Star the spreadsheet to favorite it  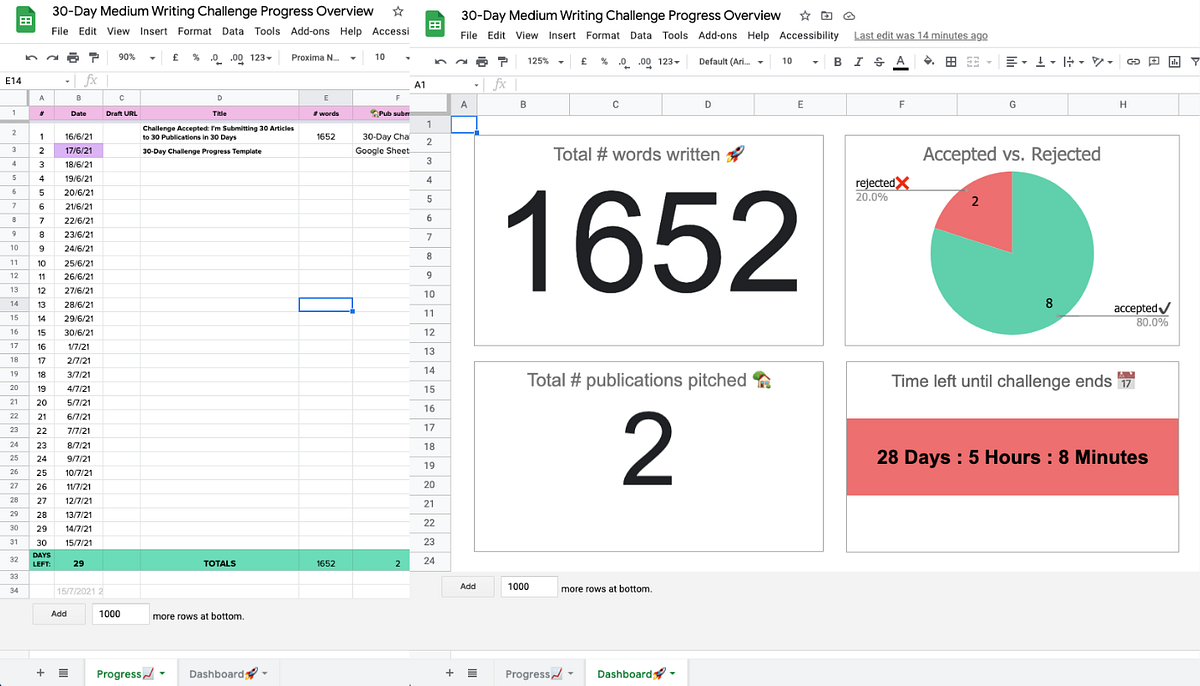tap(804, 16)
